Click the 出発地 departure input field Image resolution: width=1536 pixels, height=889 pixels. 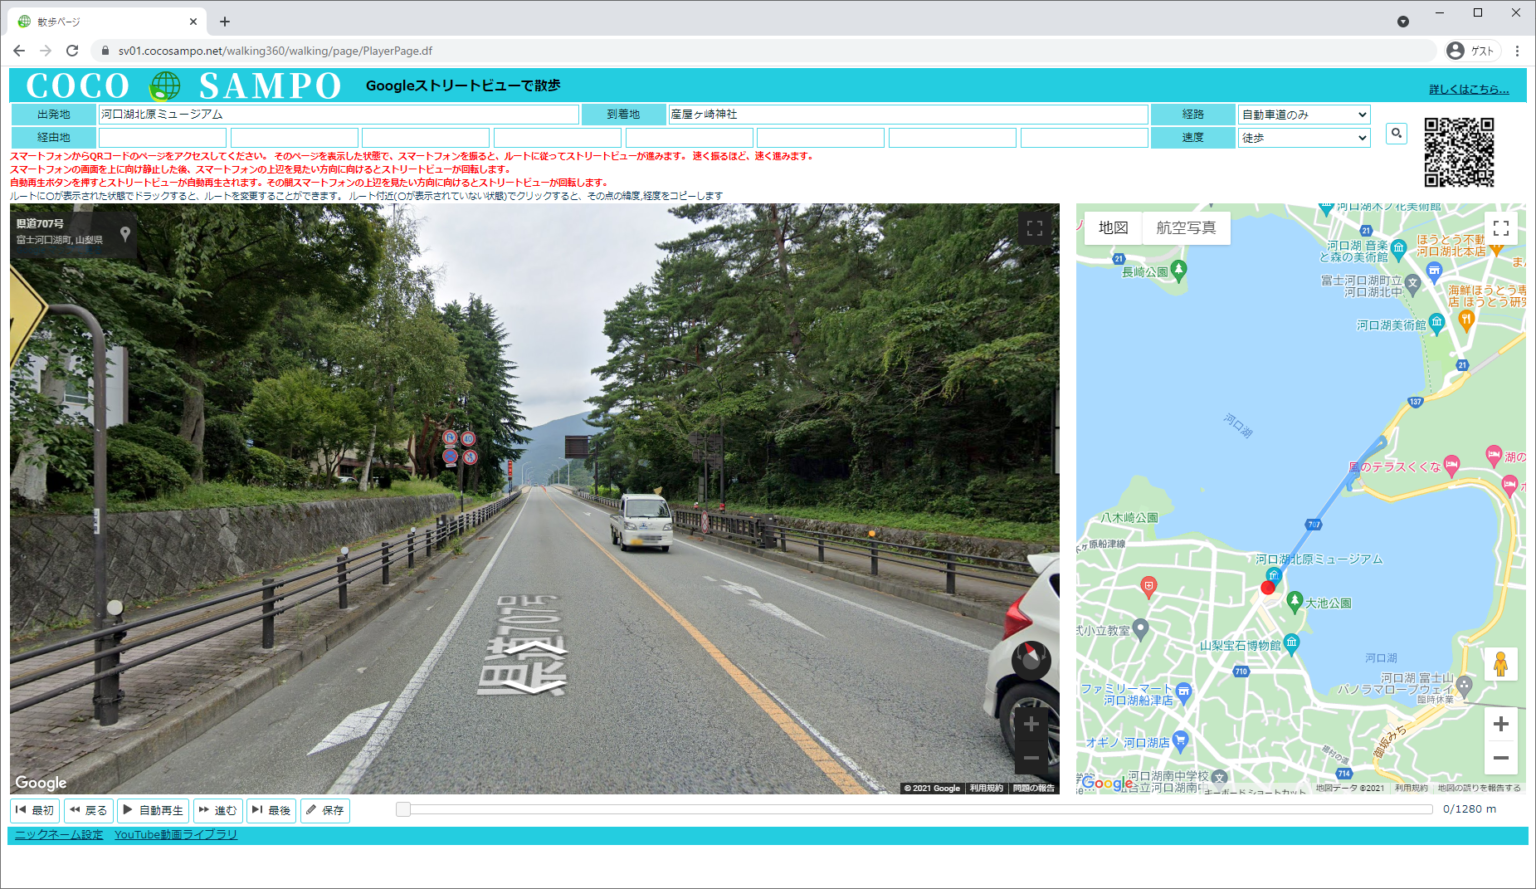click(x=338, y=115)
